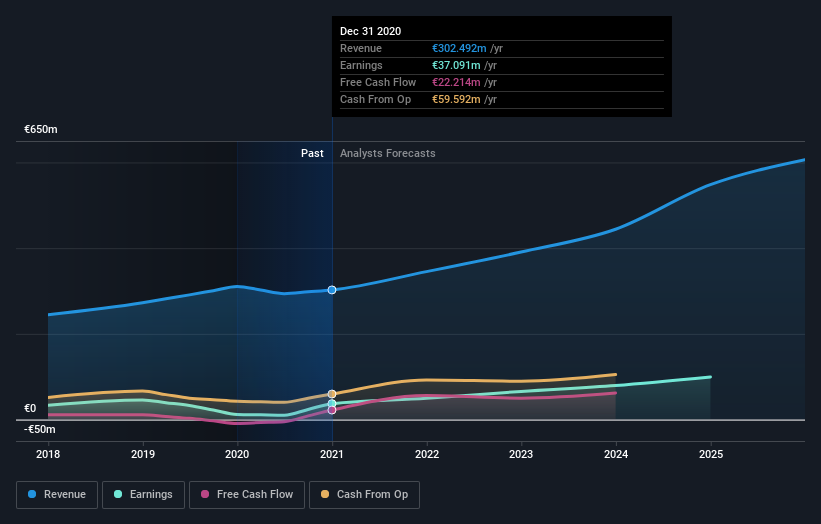Click the blue Revenue data point marker

coord(332,290)
